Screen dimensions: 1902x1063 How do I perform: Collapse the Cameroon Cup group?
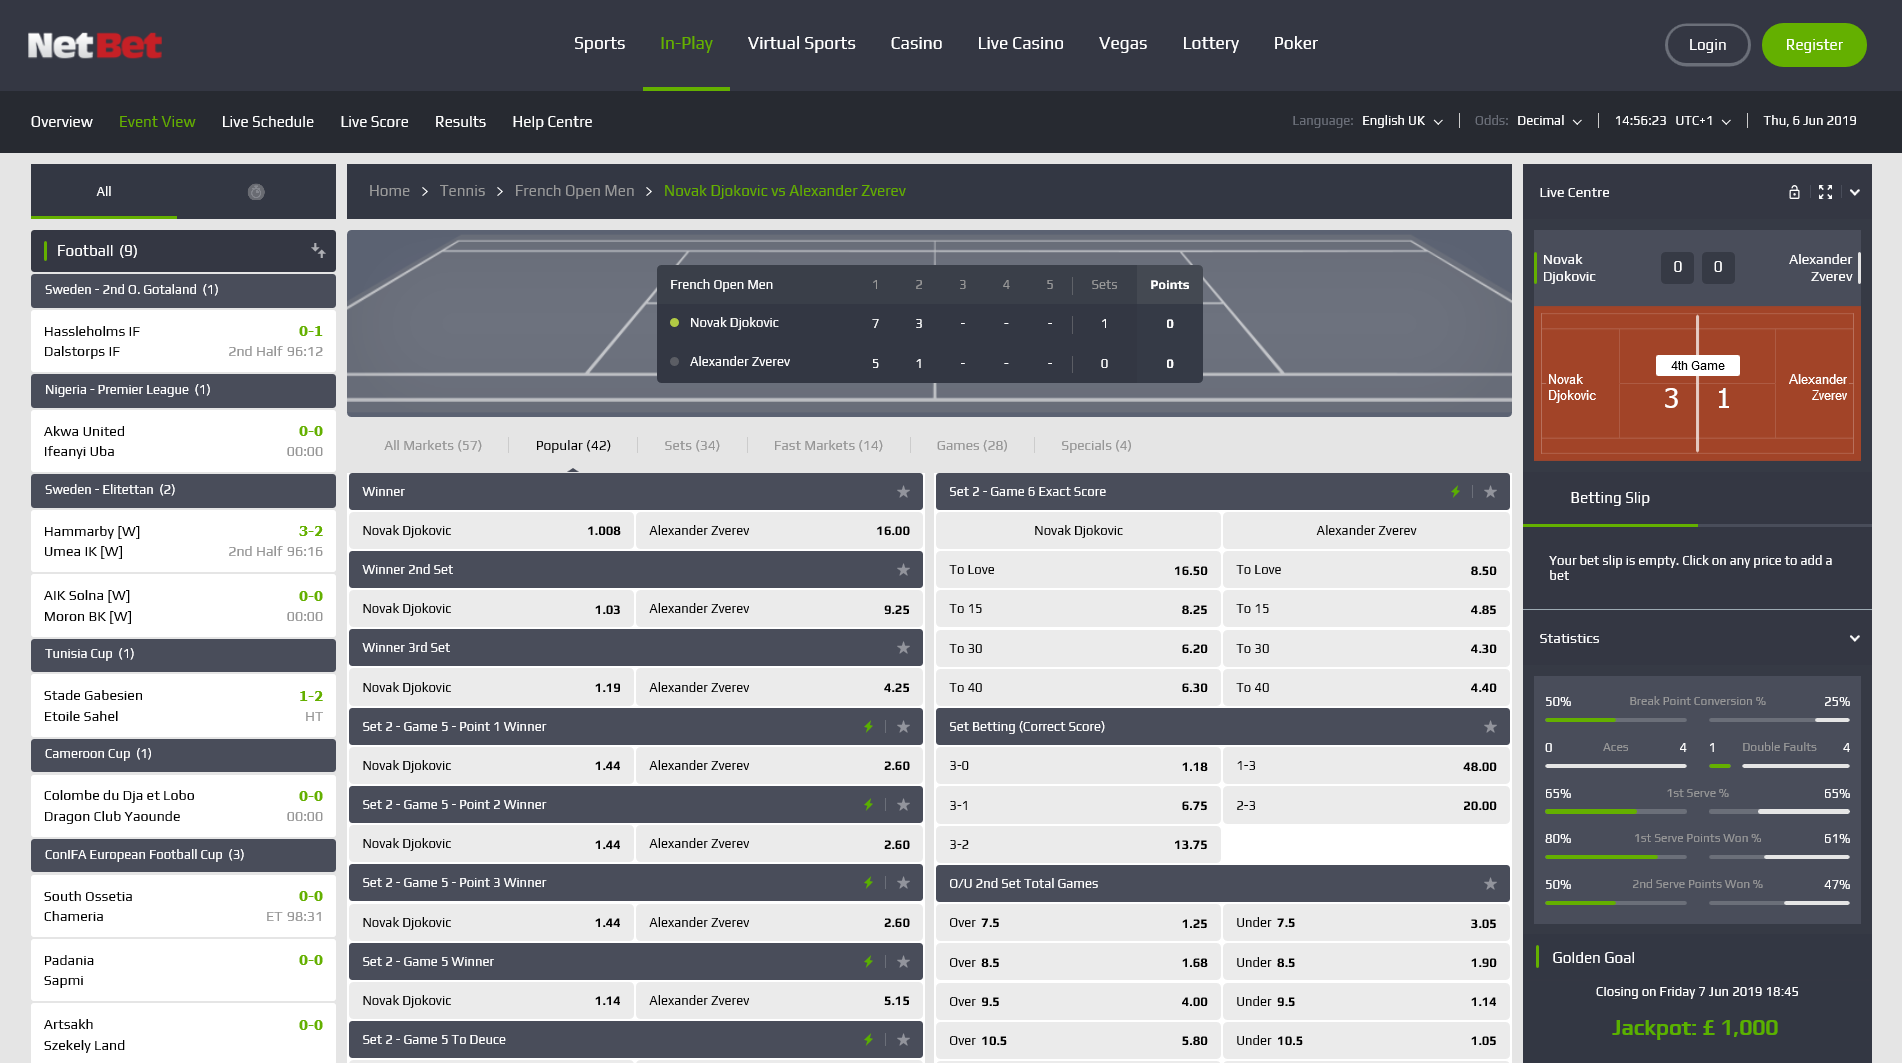click(183, 754)
